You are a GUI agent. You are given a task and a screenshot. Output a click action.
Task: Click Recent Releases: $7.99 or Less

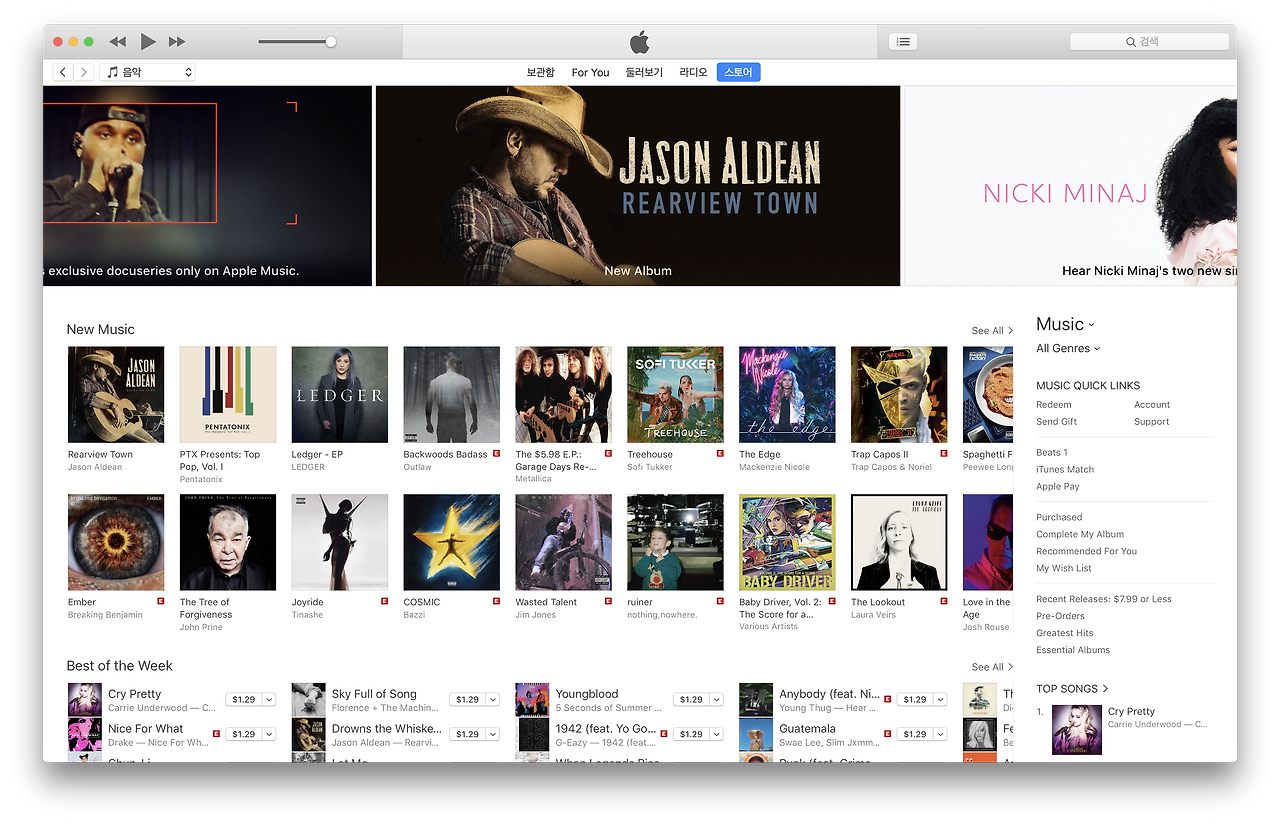[x=1104, y=600]
